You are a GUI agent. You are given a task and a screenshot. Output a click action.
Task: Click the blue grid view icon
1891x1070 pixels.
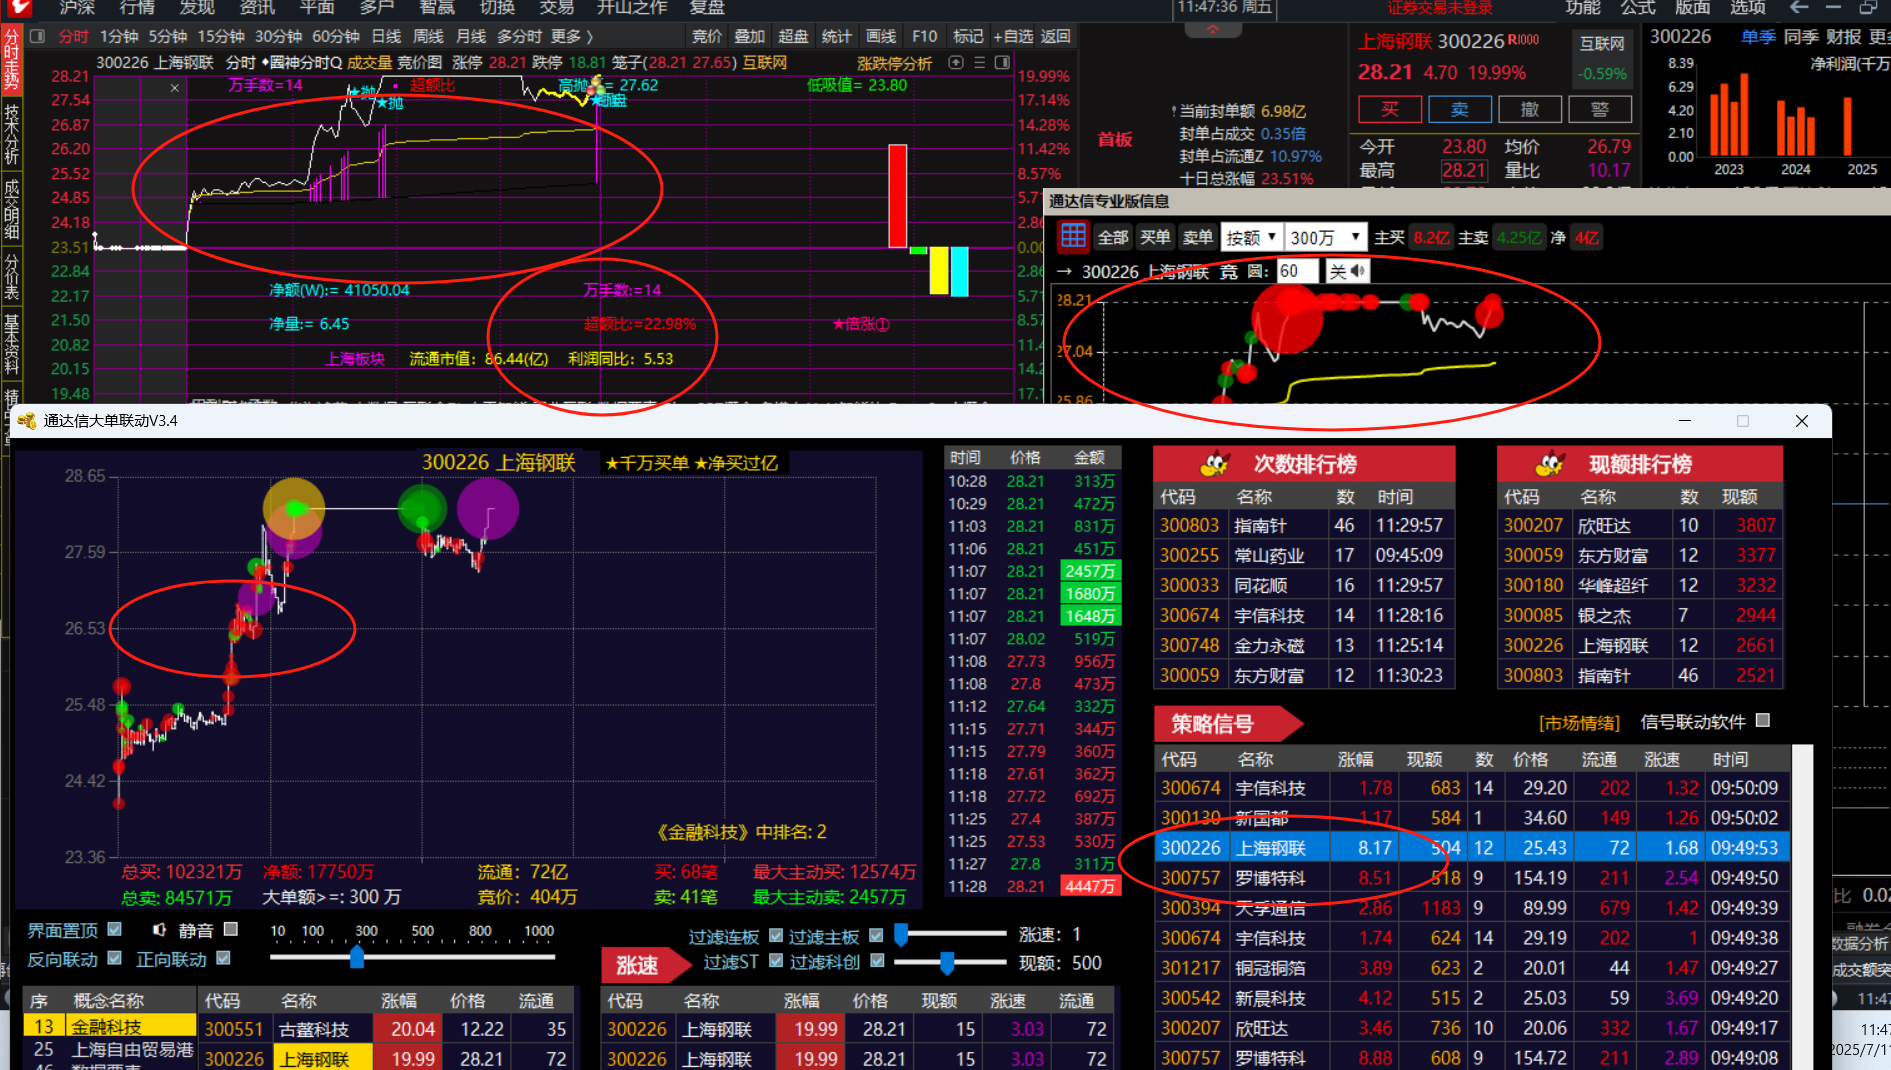pyautogui.click(x=1073, y=237)
